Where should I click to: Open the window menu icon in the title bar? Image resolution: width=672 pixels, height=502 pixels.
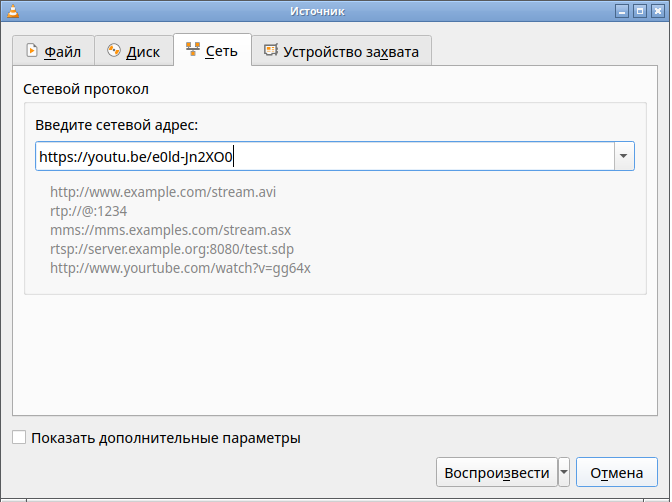pyautogui.click(x=10, y=10)
